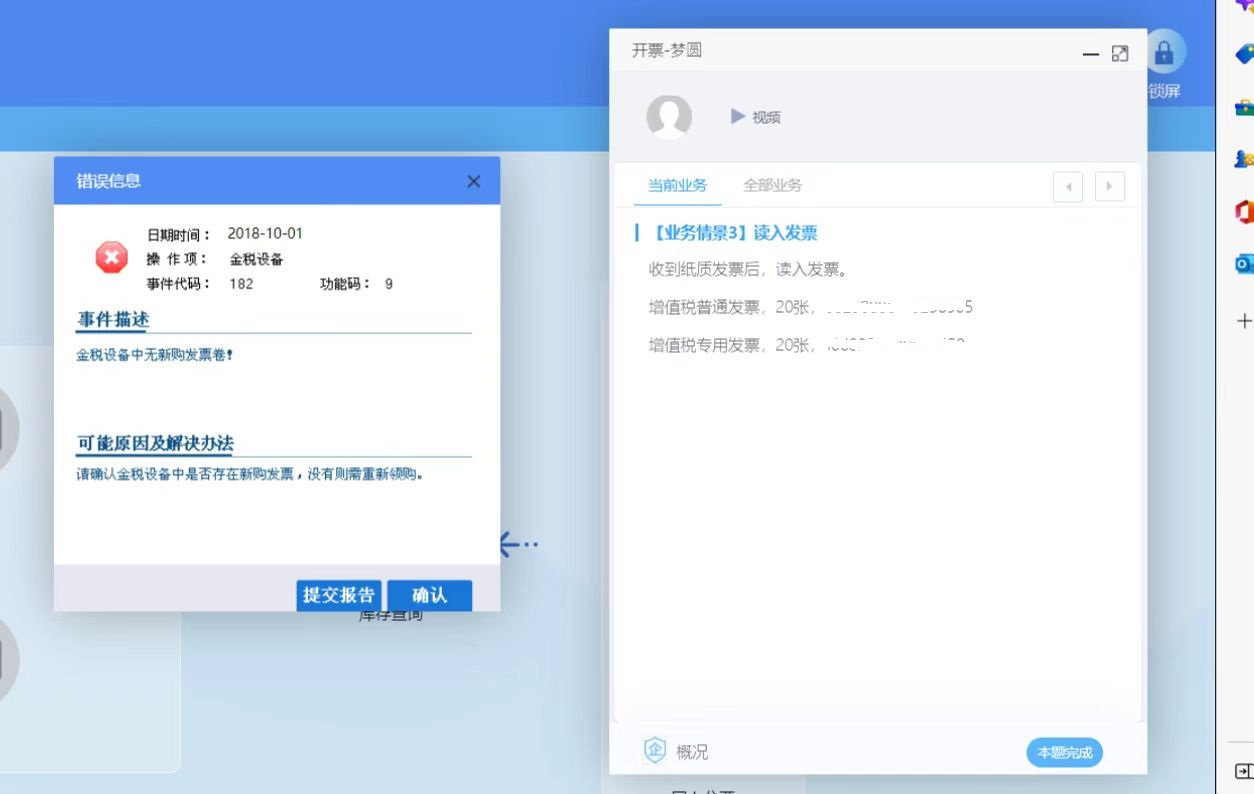Open Outlook icon in sidebar
1254x794 pixels.
click(1244, 264)
